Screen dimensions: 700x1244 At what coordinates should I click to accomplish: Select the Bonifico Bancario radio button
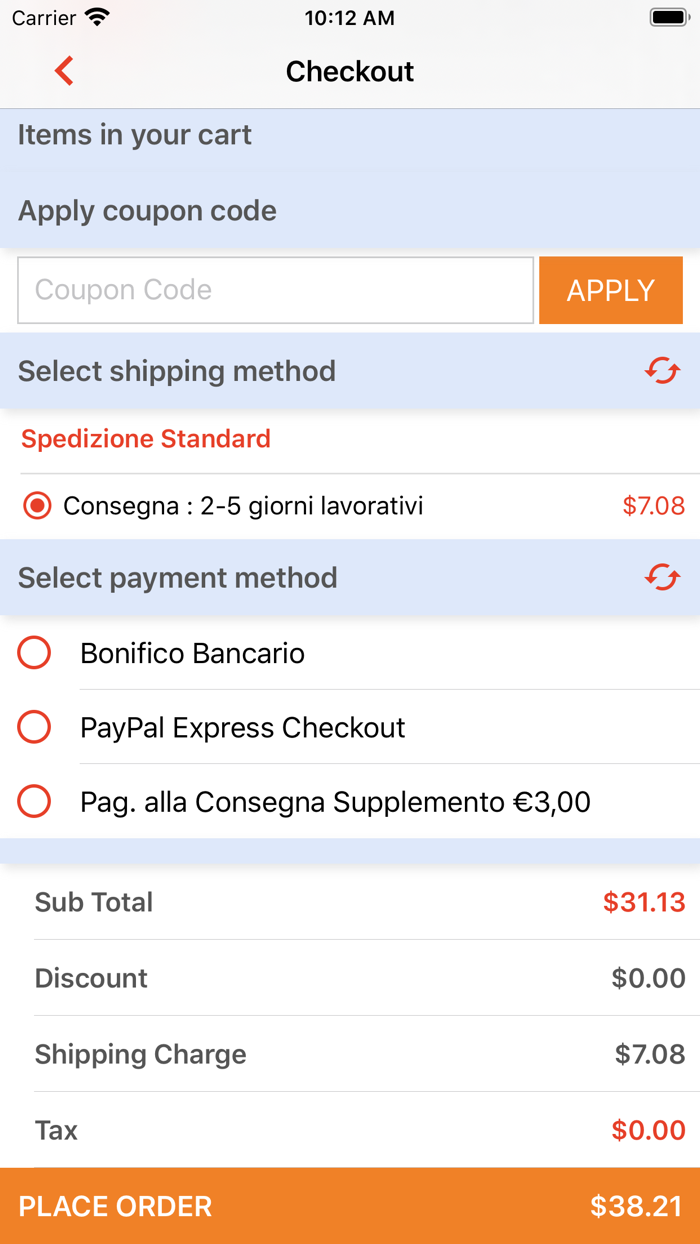[35, 653]
